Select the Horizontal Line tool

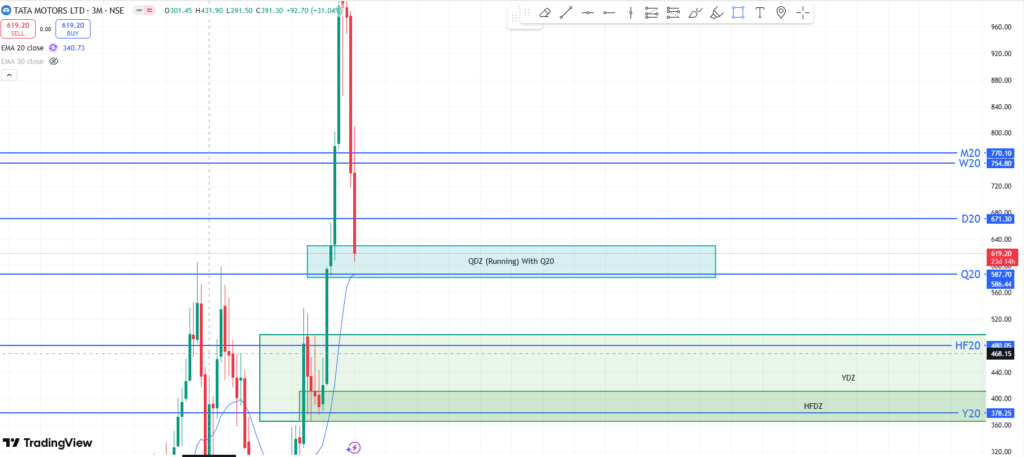click(588, 12)
